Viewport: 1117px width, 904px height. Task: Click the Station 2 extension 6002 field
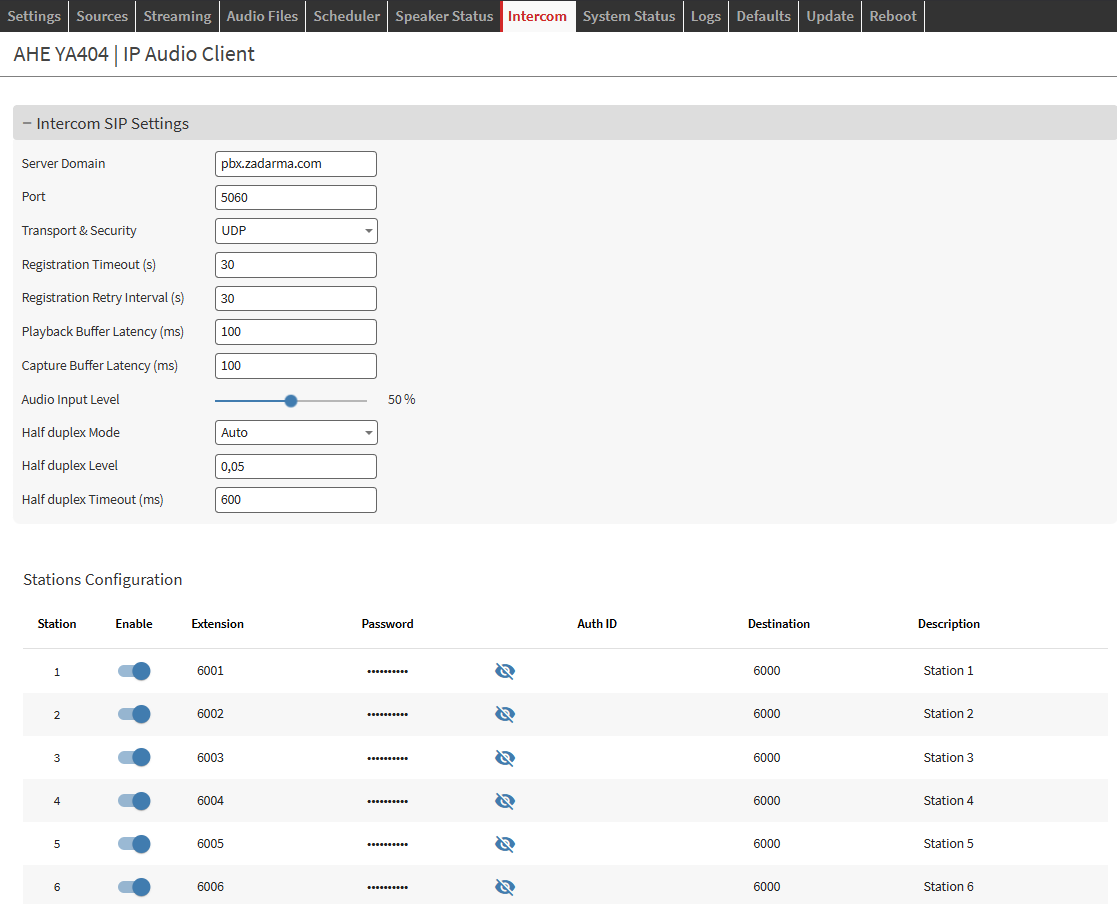[211, 714]
